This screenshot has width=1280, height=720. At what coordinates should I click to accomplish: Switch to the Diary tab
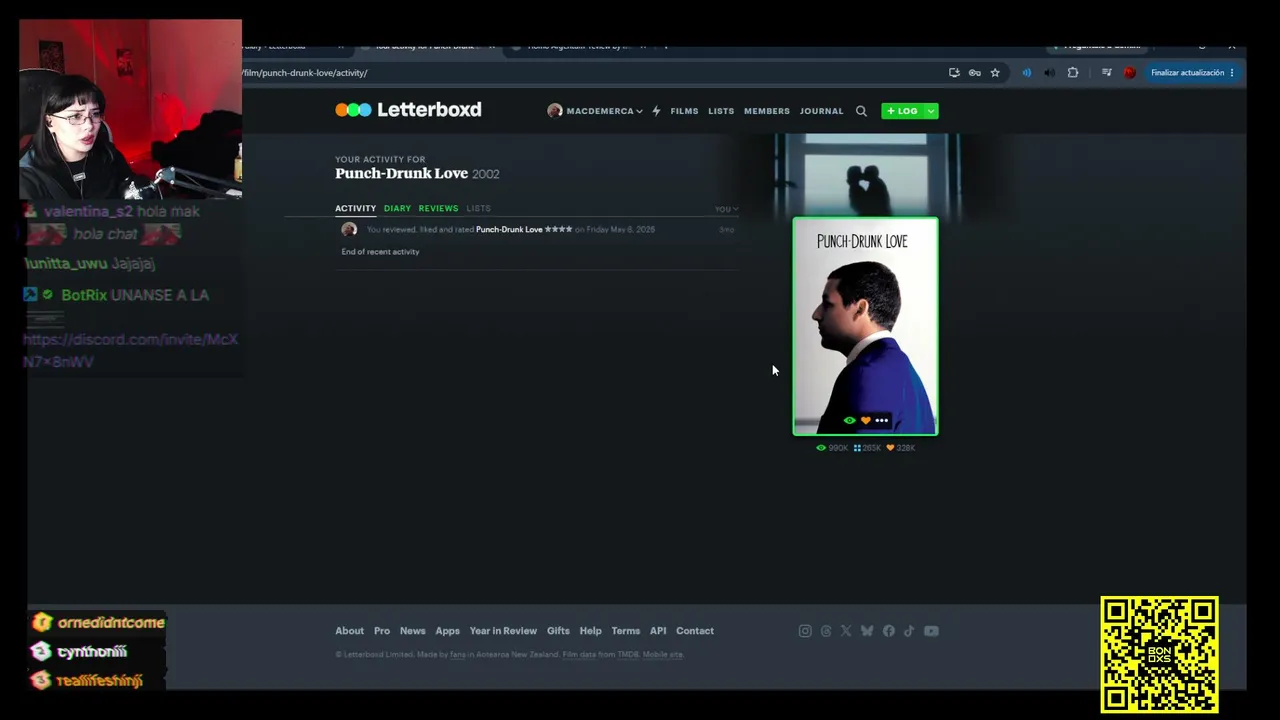[x=397, y=208]
